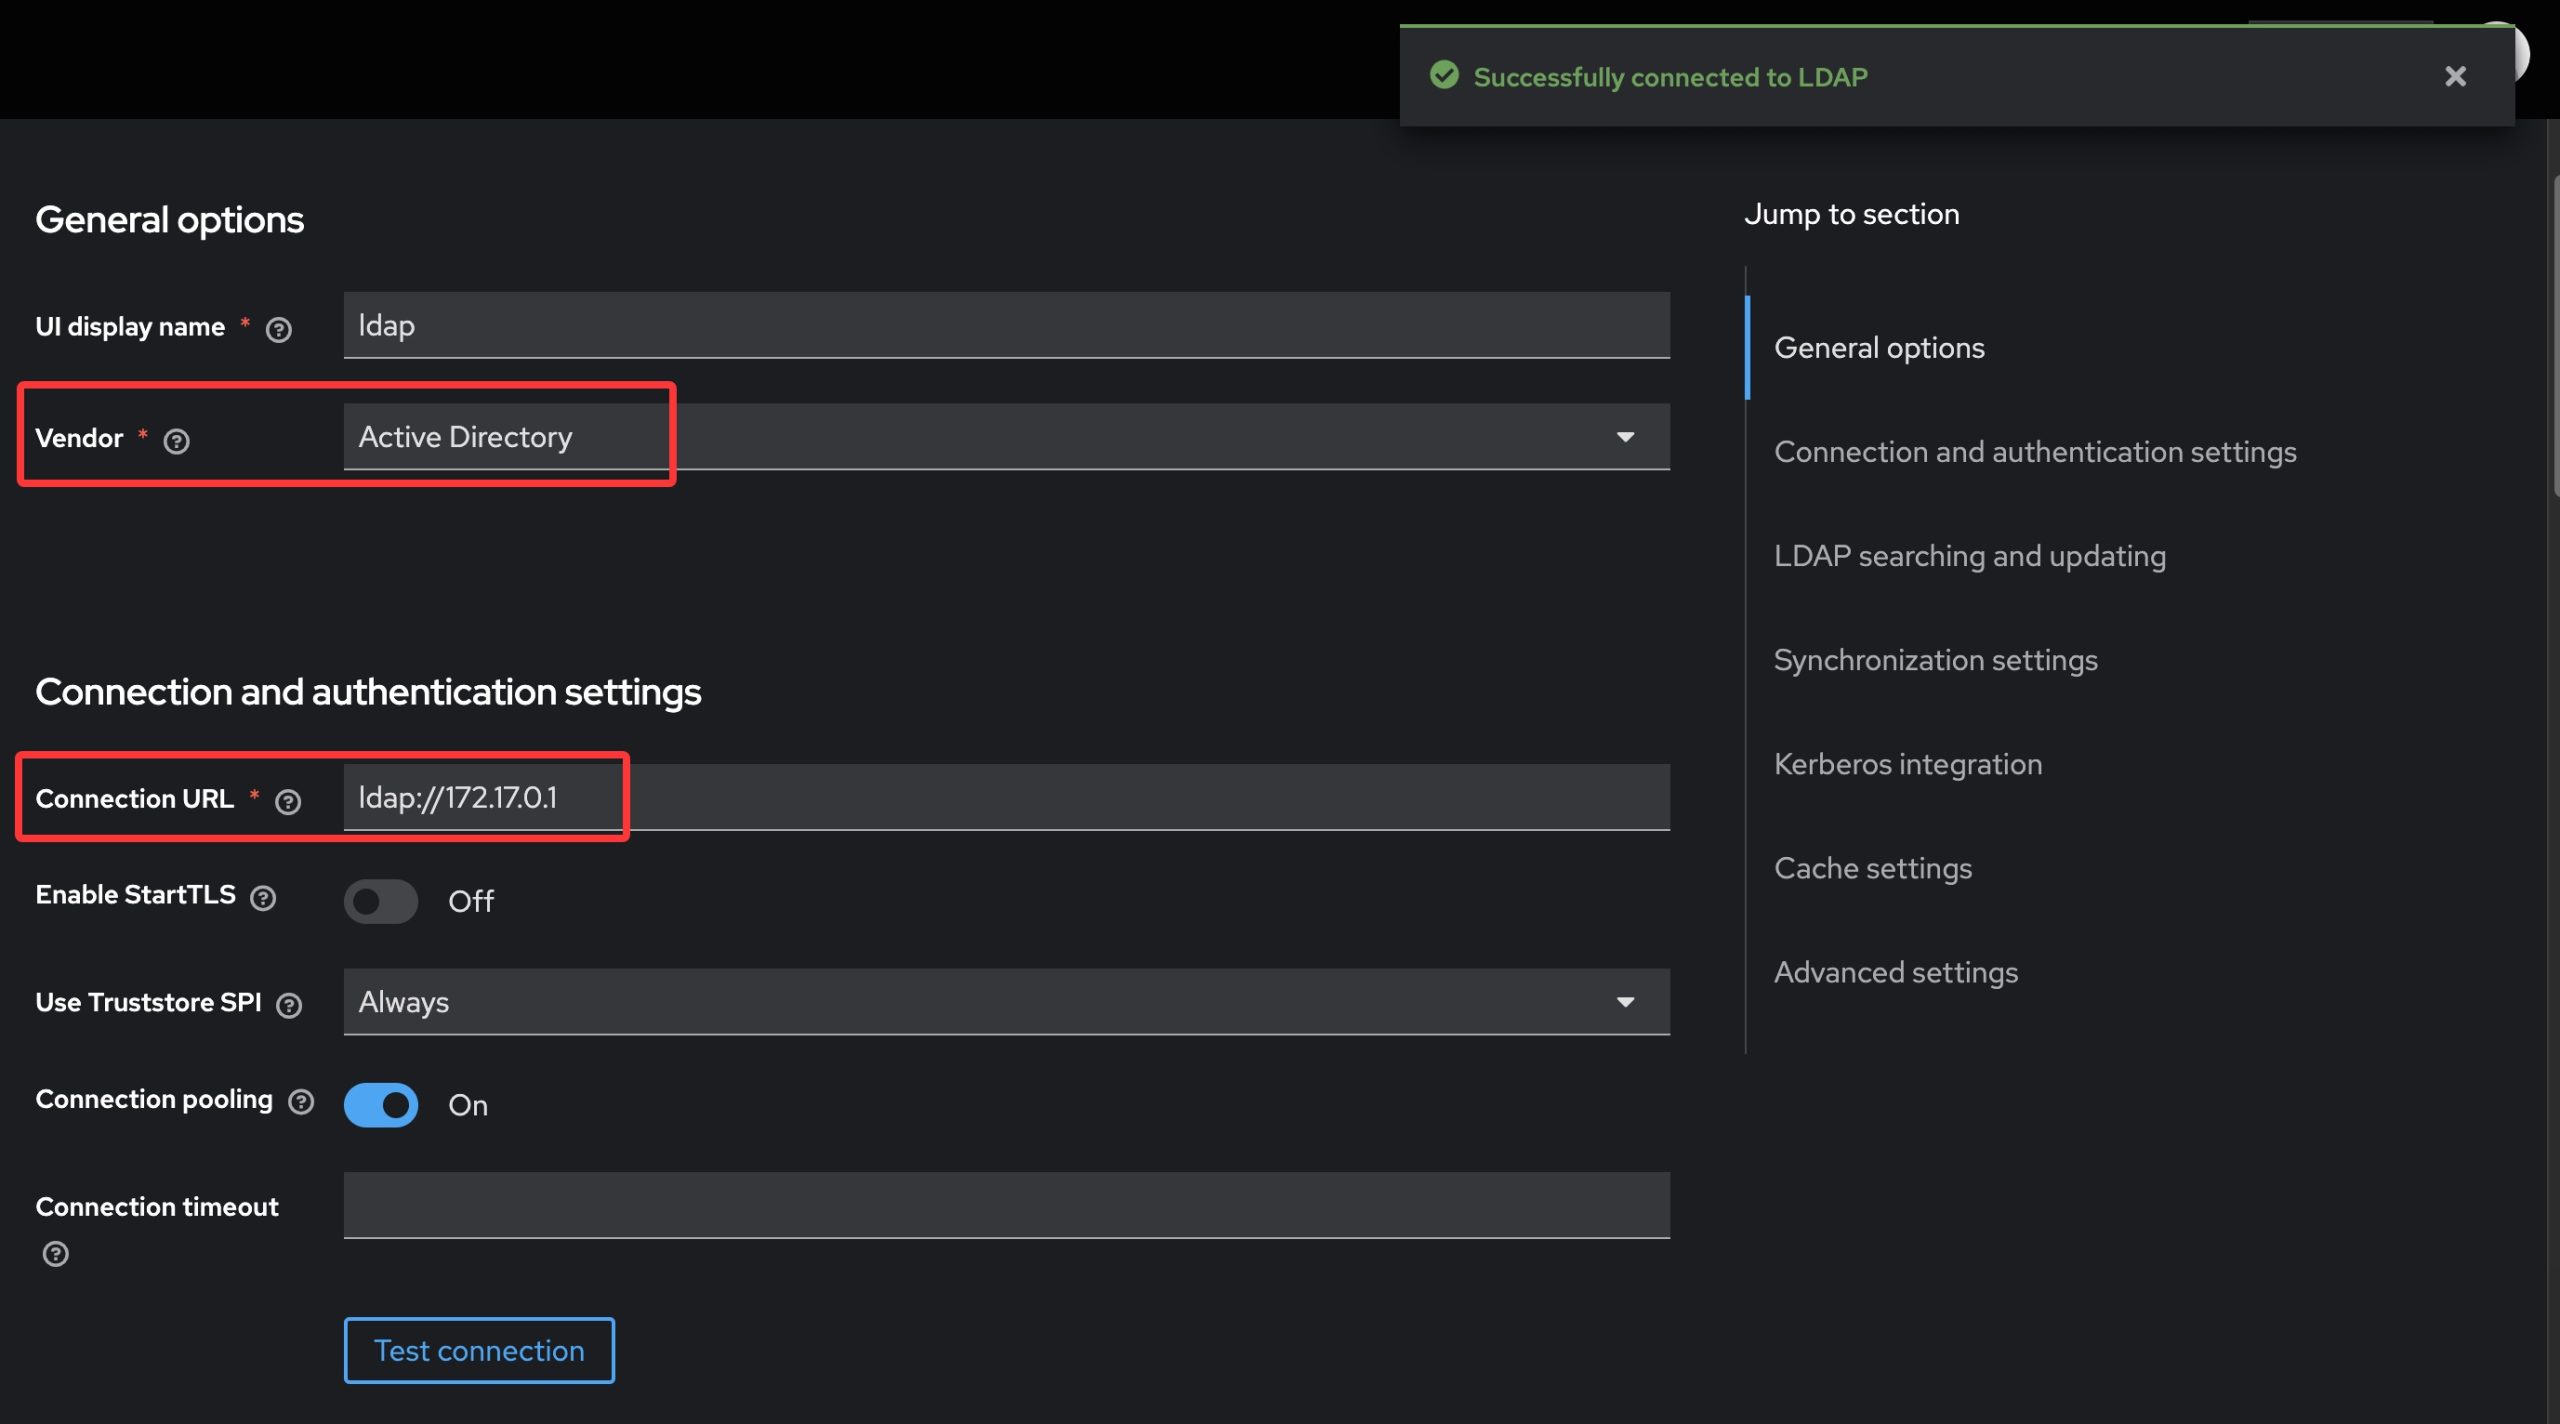Viewport: 2560px width, 1424px height.
Task: Open help icon next to Vendor
Action: click(x=177, y=440)
